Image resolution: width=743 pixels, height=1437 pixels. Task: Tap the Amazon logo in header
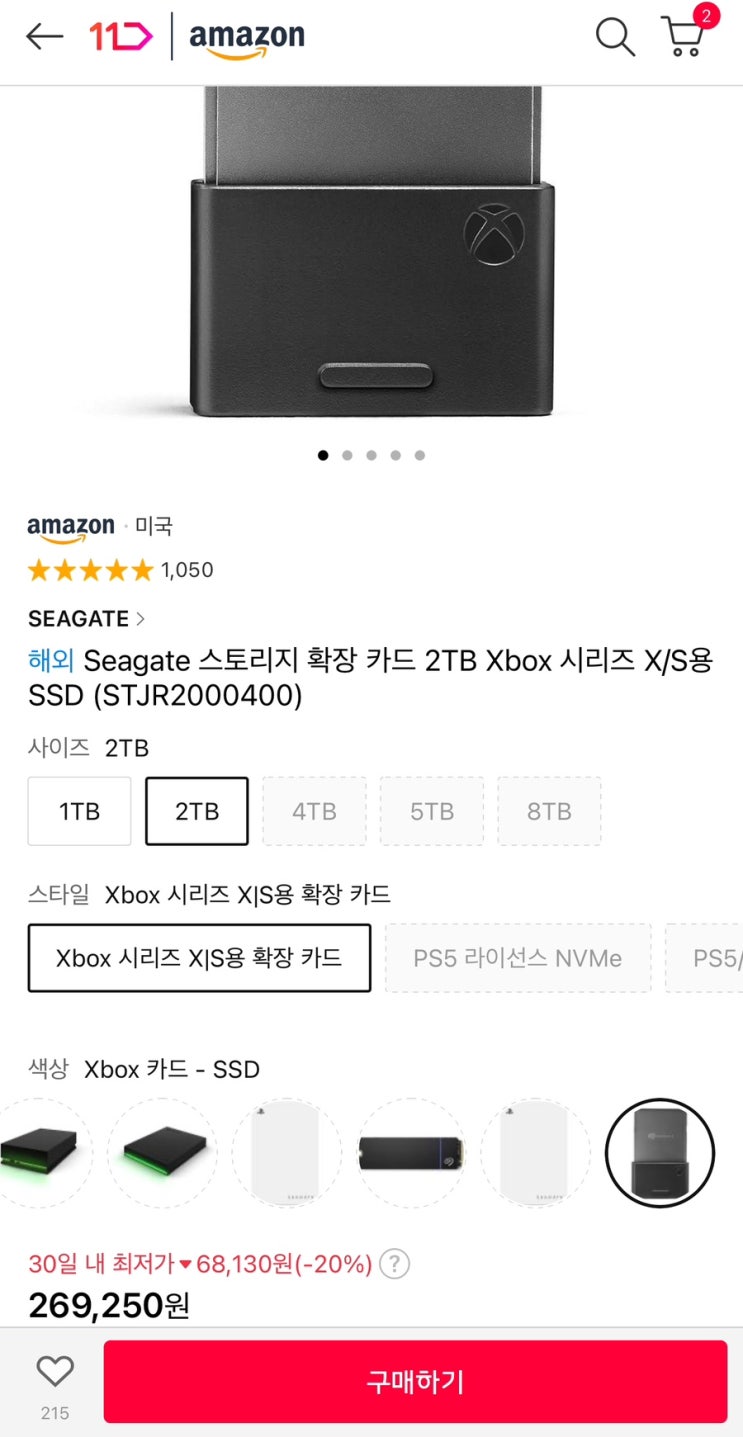click(x=246, y=39)
